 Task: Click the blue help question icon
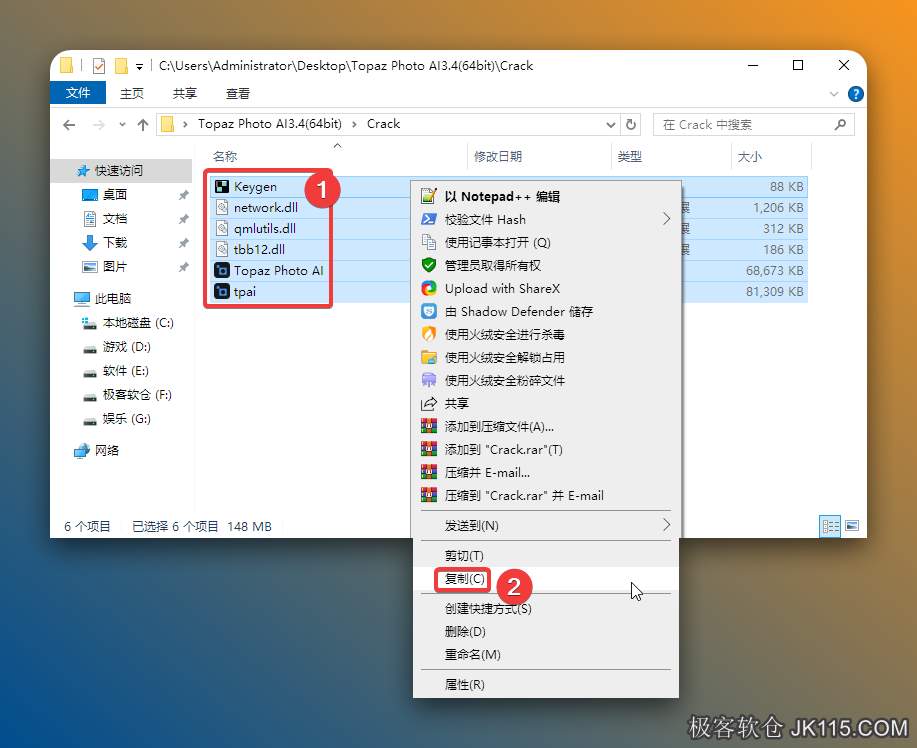856,94
